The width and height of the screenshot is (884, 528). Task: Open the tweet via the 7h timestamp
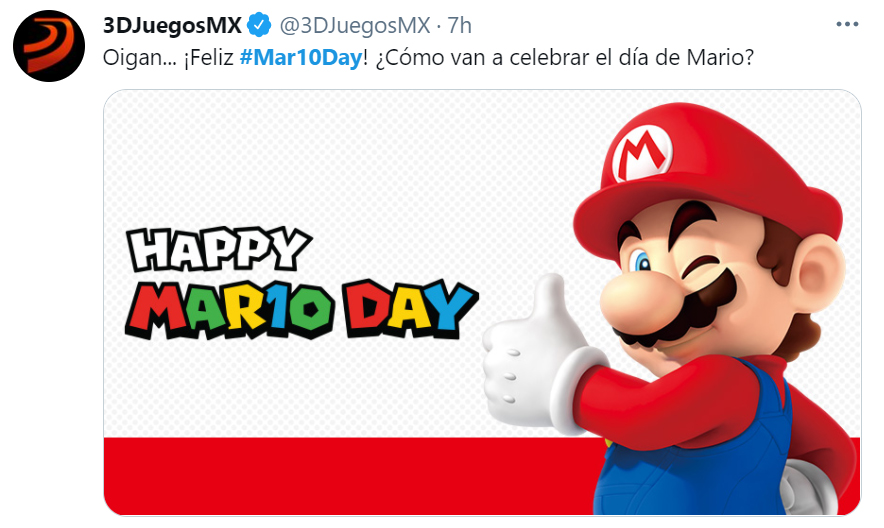[459, 25]
